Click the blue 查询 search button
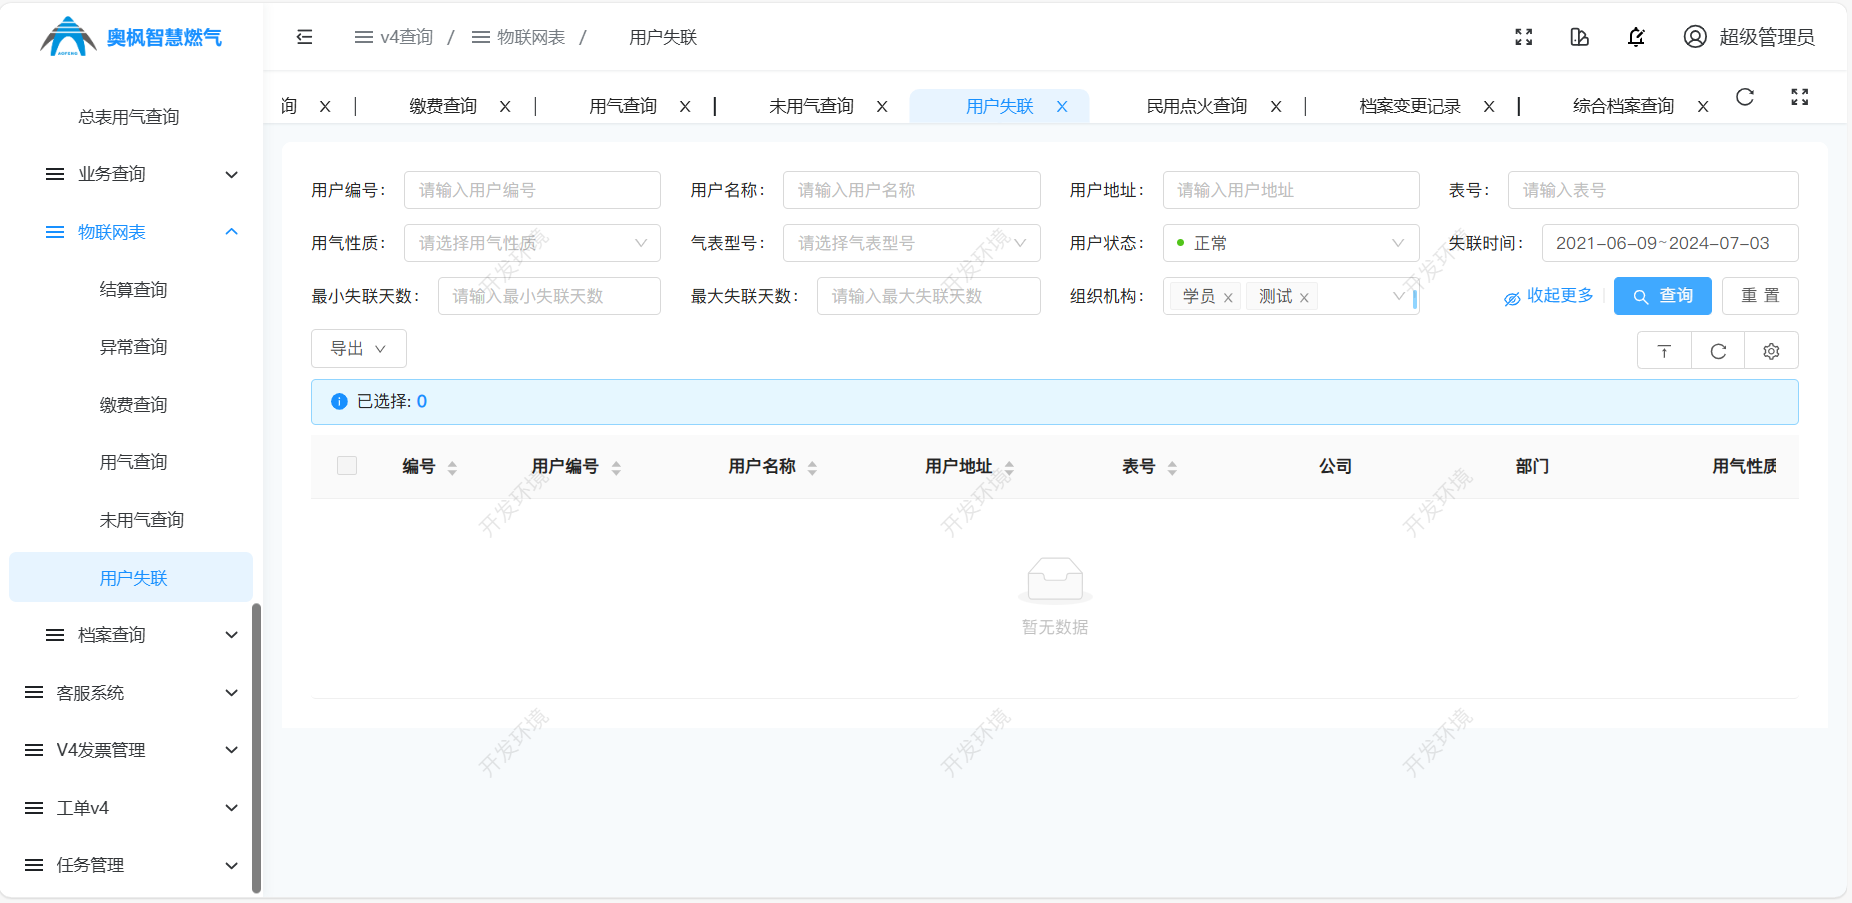The width and height of the screenshot is (1852, 903). pos(1662,296)
